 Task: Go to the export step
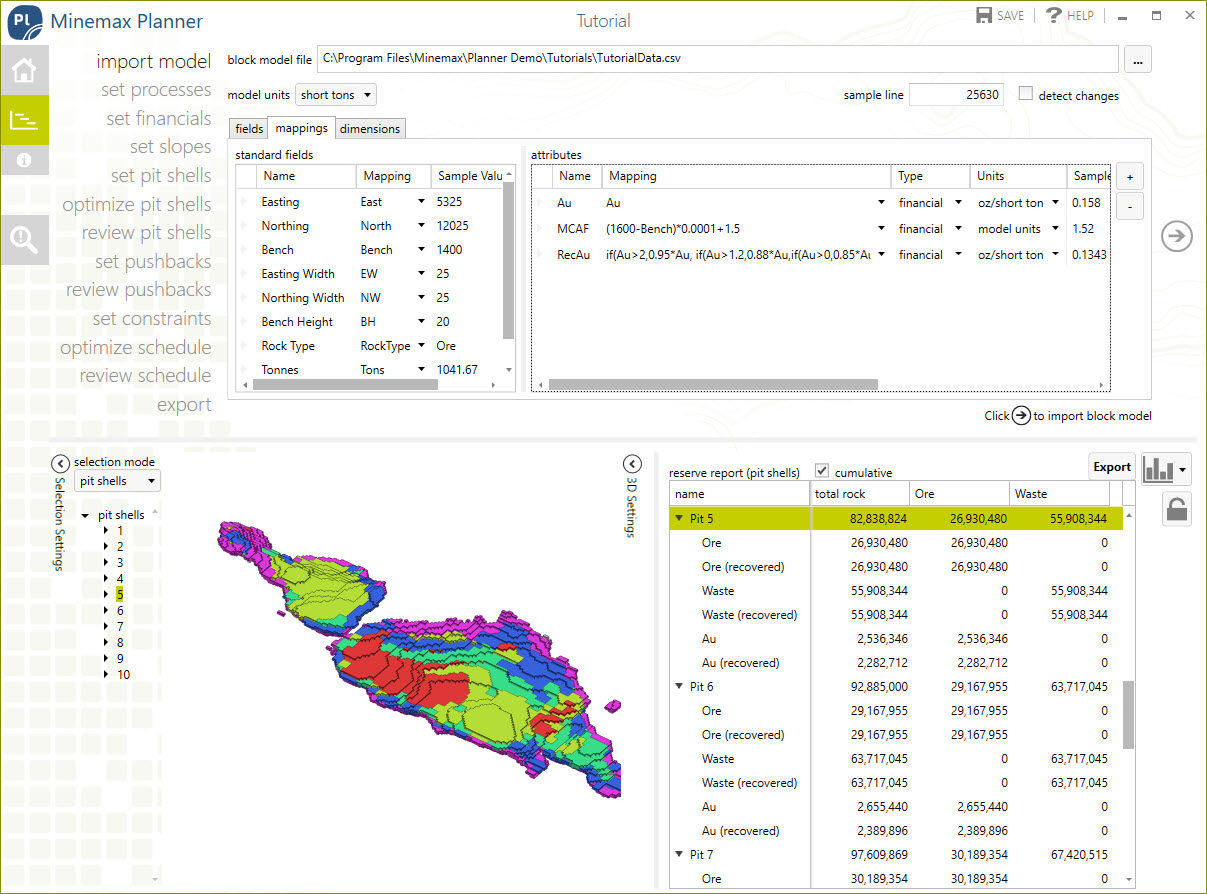point(184,405)
